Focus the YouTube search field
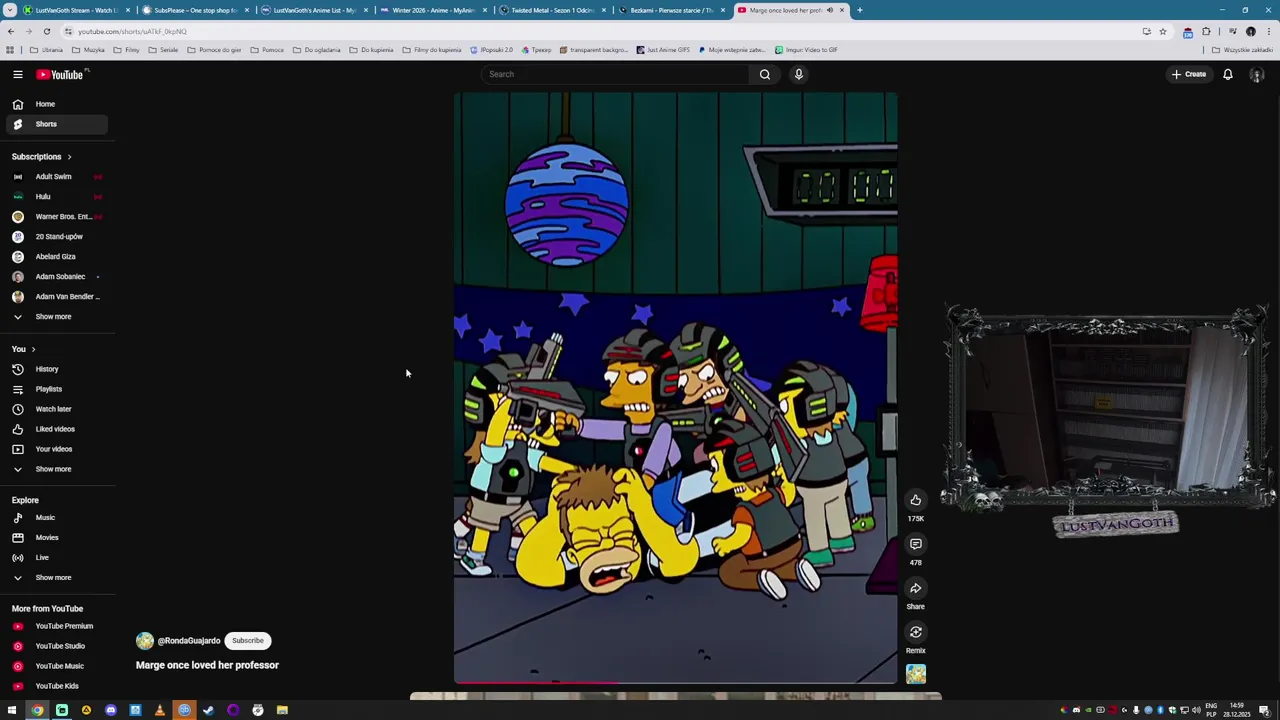 click(614, 74)
